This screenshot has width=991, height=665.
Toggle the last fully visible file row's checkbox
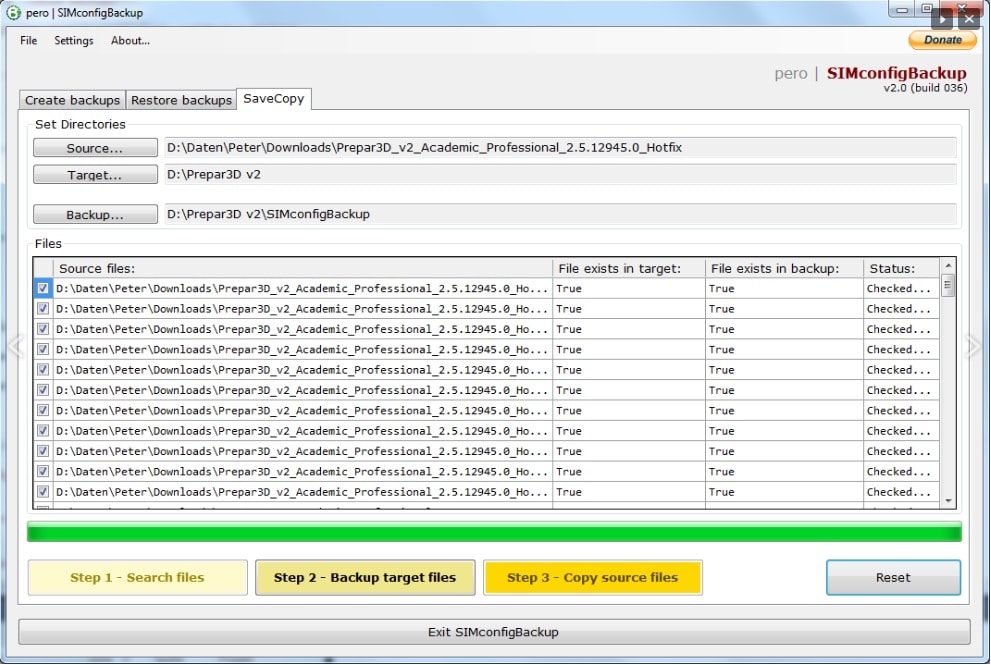point(43,492)
